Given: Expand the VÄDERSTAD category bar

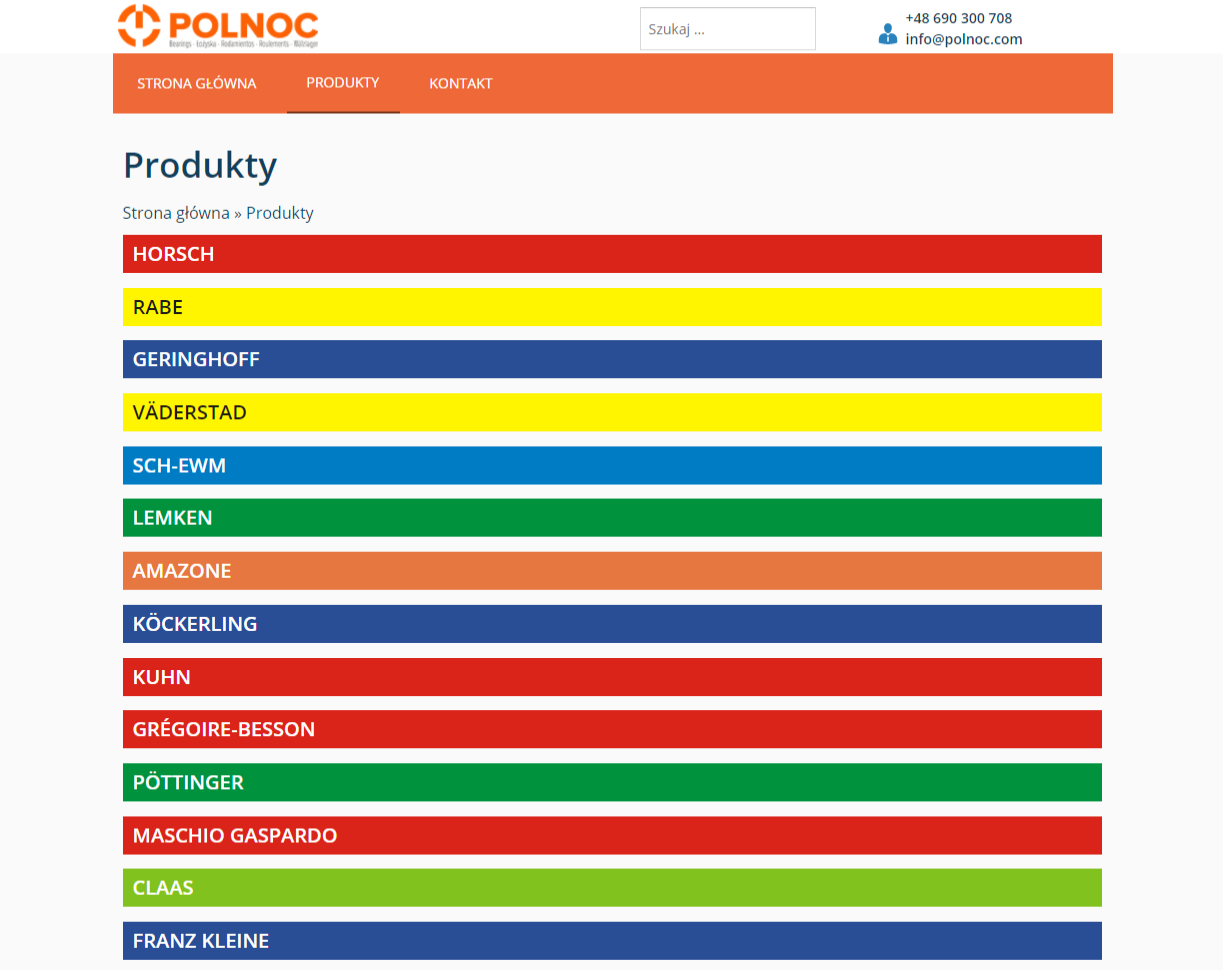Looking at the screenshot, I should coord(612,412).
